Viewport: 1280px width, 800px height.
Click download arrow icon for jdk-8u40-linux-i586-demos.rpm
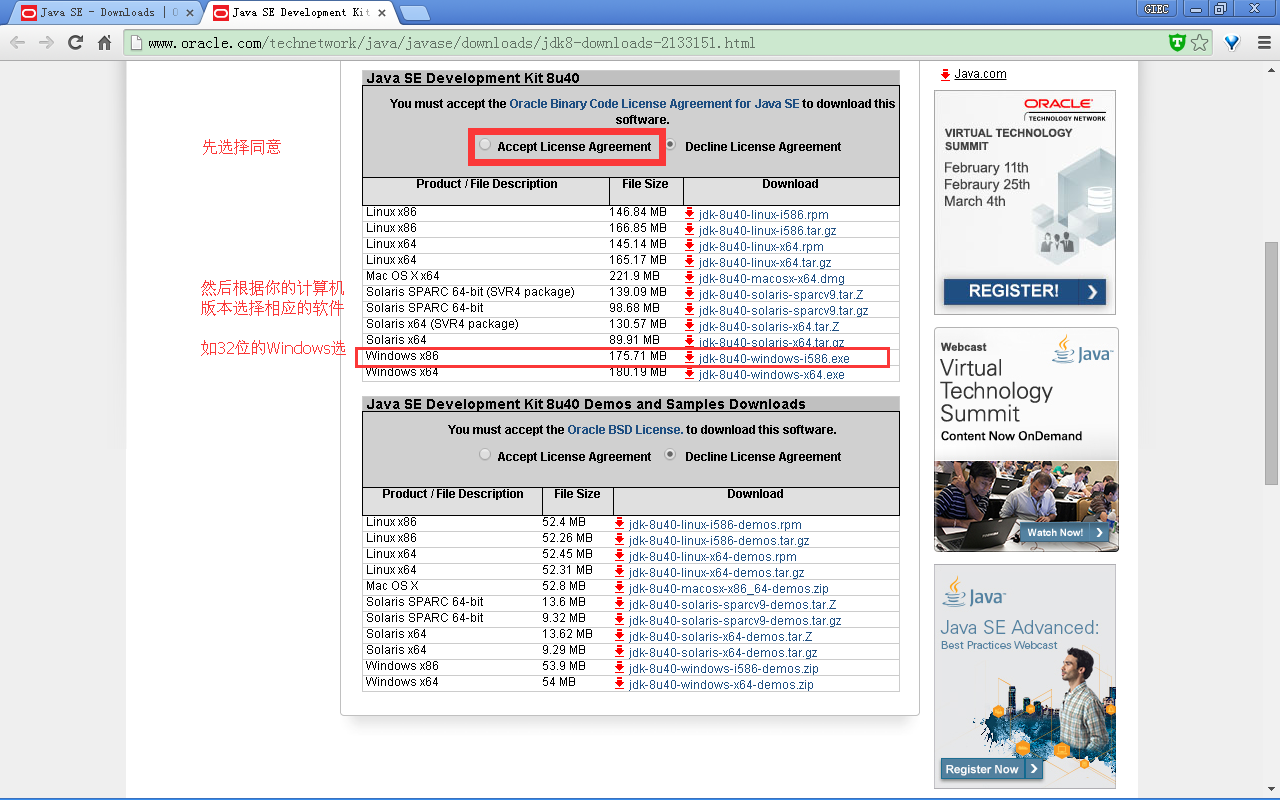pos(619,524)
